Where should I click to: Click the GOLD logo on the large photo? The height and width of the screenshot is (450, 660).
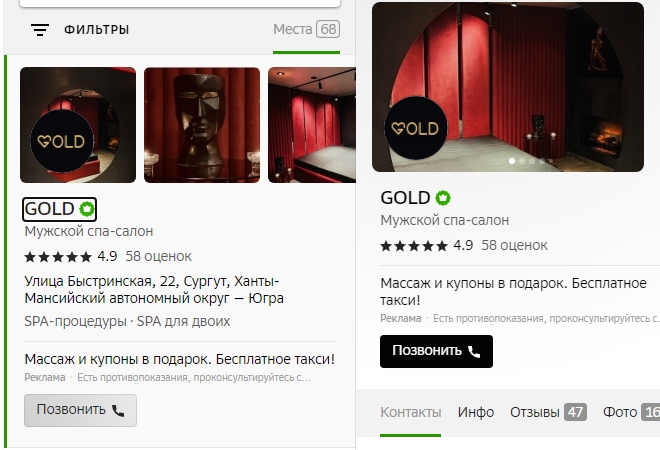(416, 128)
